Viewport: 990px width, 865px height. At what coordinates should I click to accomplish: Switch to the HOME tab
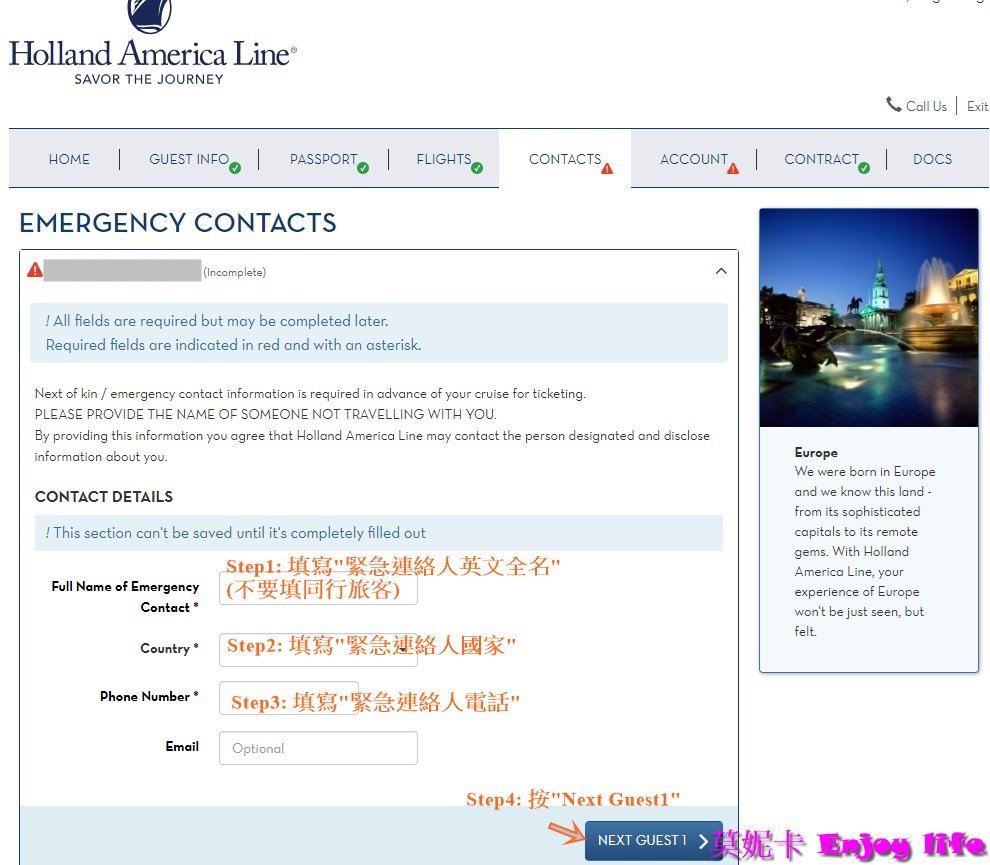click(x=69, y=159)
